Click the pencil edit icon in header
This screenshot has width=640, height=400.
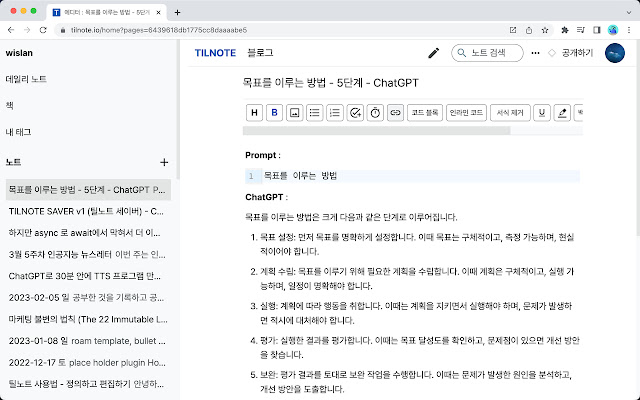433,53
